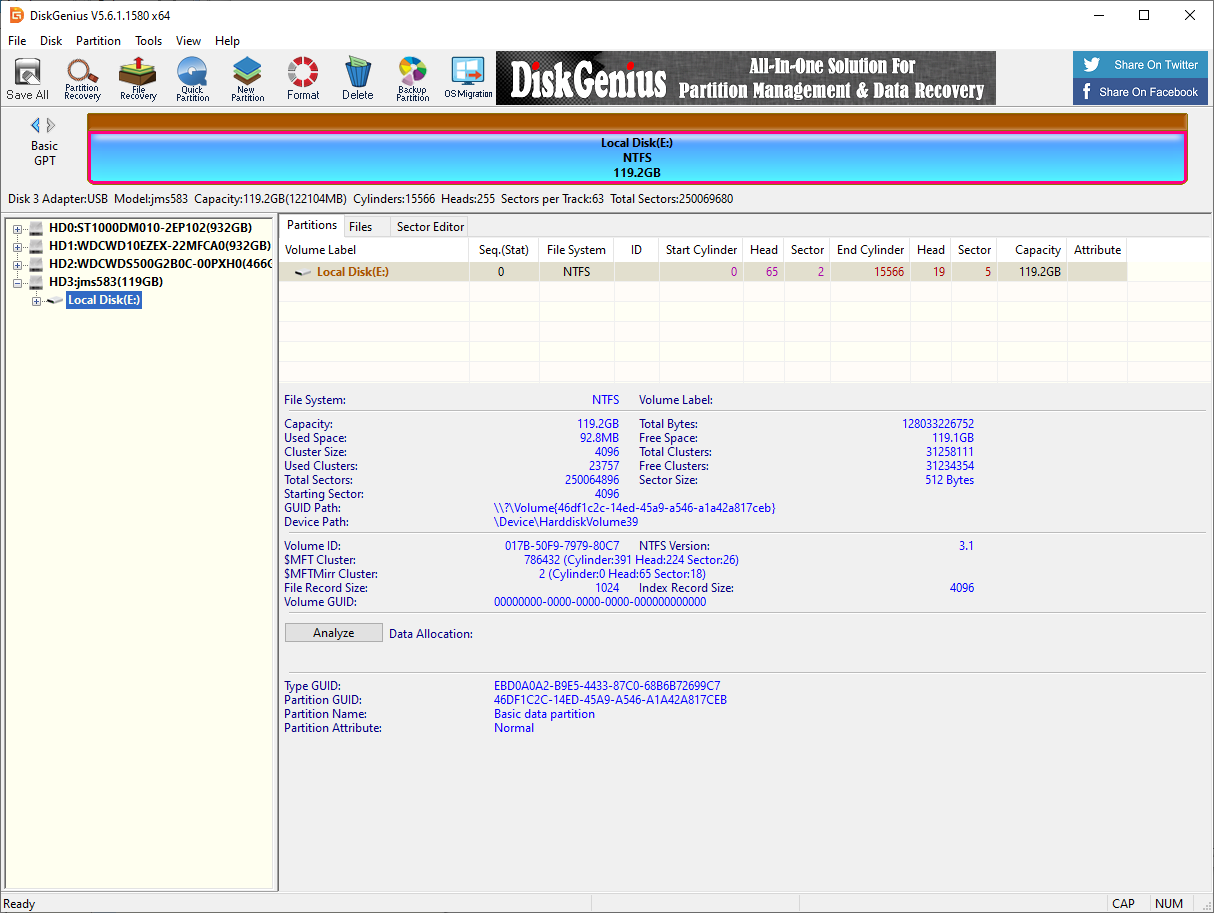Start the OS Migration tool
1214x913 pixels.
click(x=468, y=78)
